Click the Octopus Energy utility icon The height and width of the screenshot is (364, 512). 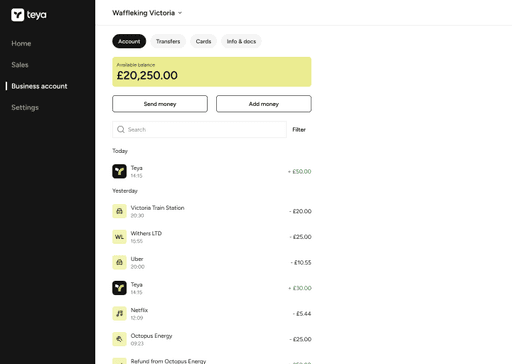[x=119, y=339]
